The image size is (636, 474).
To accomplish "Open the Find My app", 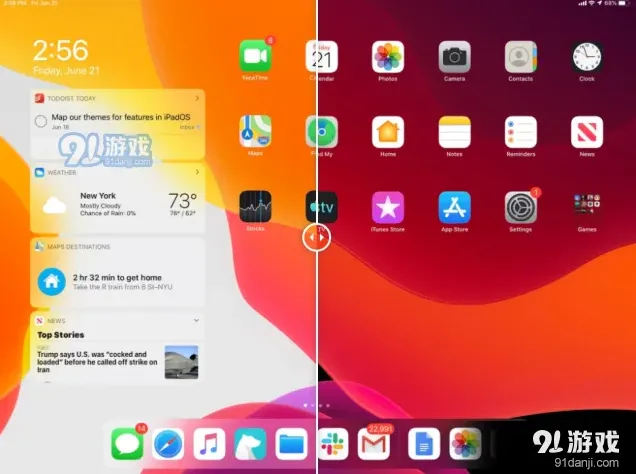I will [x=322, y=132].
